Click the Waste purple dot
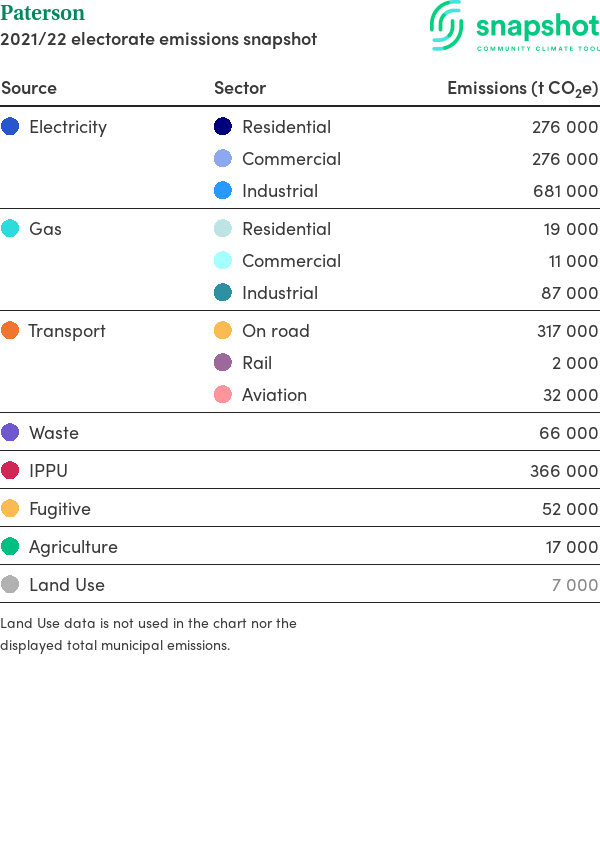This screenshot has height=850, width=600. (10, 432)
